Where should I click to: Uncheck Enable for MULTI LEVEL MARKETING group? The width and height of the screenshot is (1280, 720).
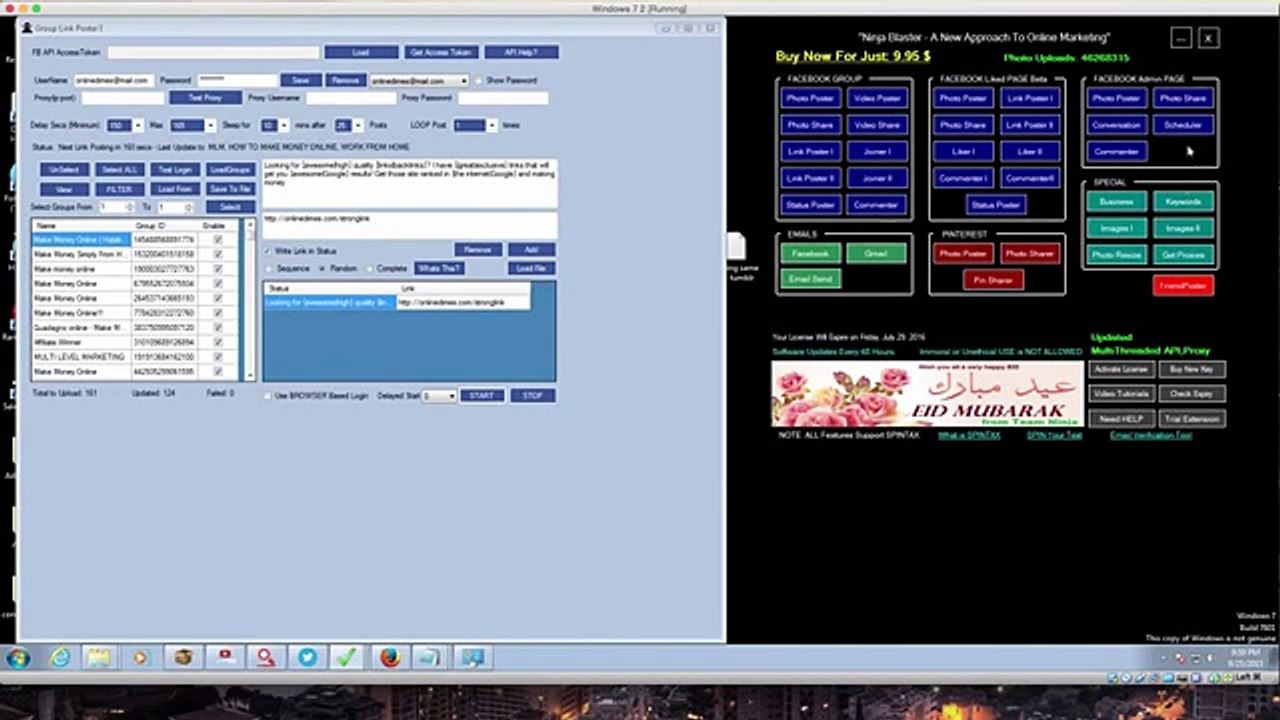click(218, 357)
